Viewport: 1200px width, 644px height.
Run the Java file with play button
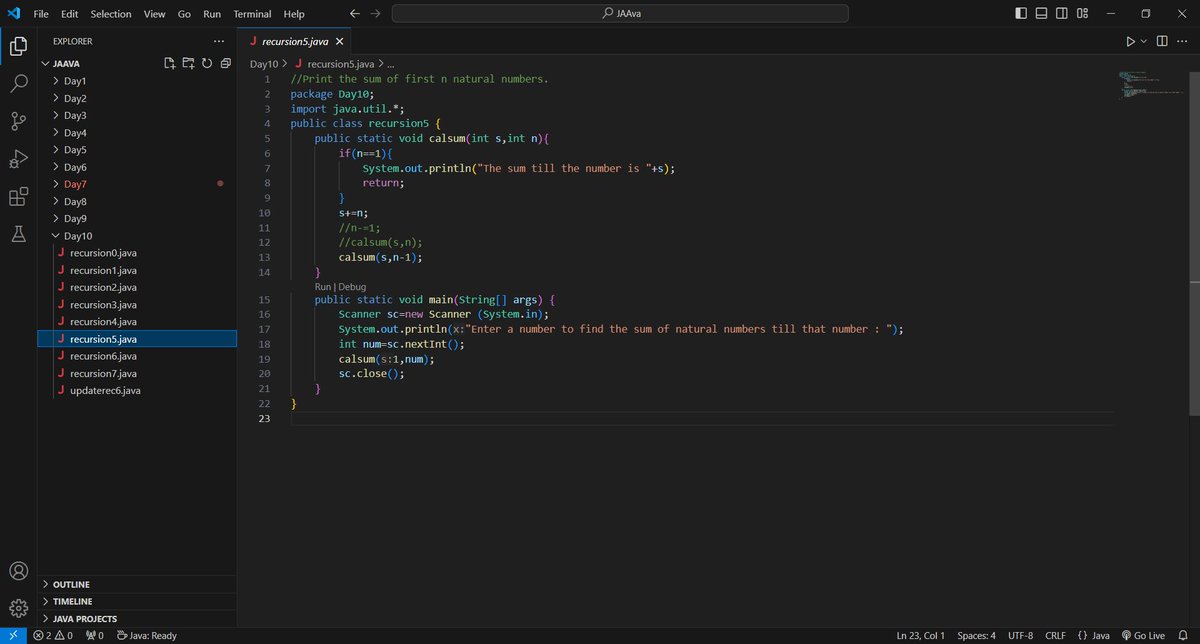pos(1130,41)
